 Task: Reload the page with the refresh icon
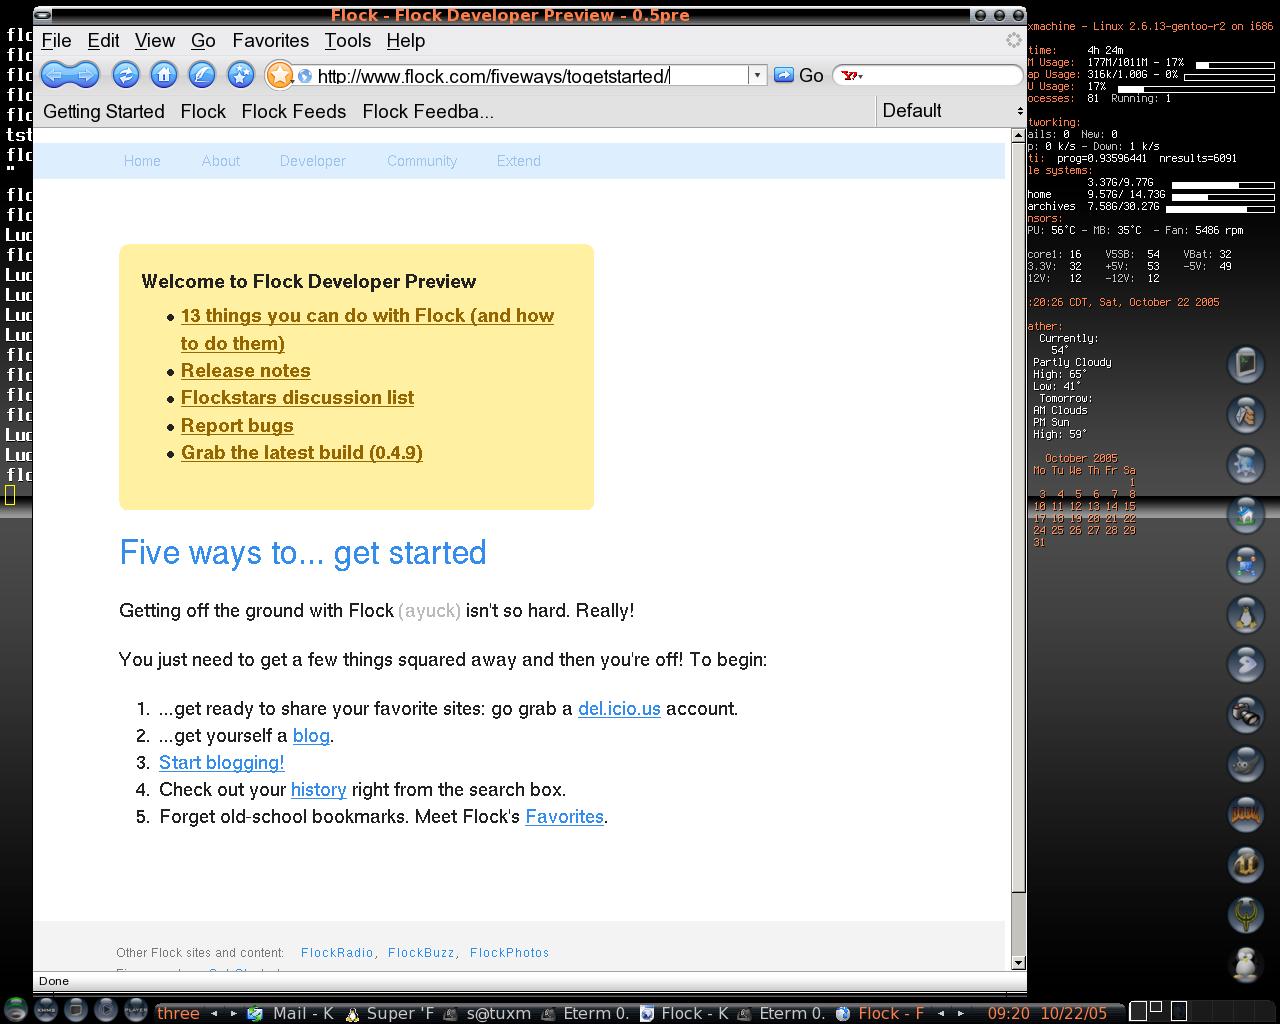point(125,75)
